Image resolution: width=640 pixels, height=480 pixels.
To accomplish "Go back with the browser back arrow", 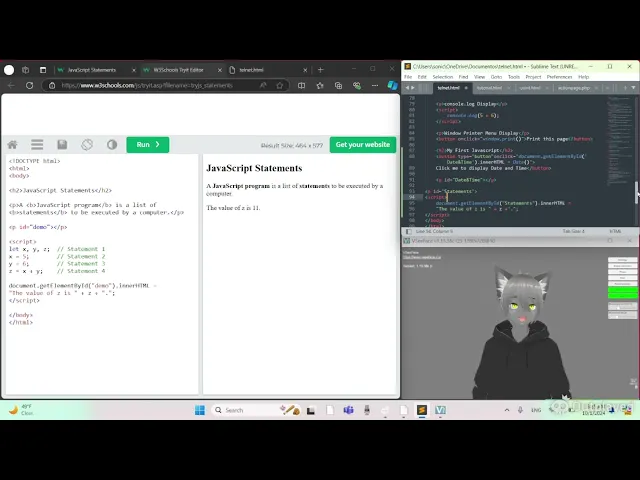I will 11,85.
